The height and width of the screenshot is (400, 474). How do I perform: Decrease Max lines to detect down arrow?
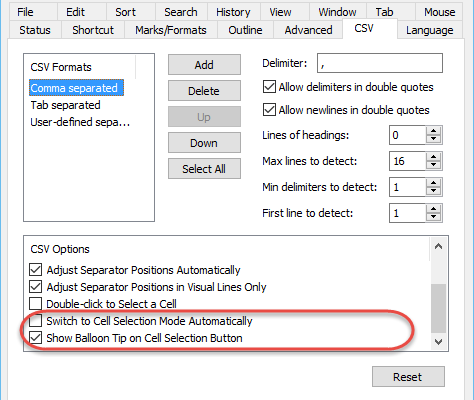coord(433,165)
